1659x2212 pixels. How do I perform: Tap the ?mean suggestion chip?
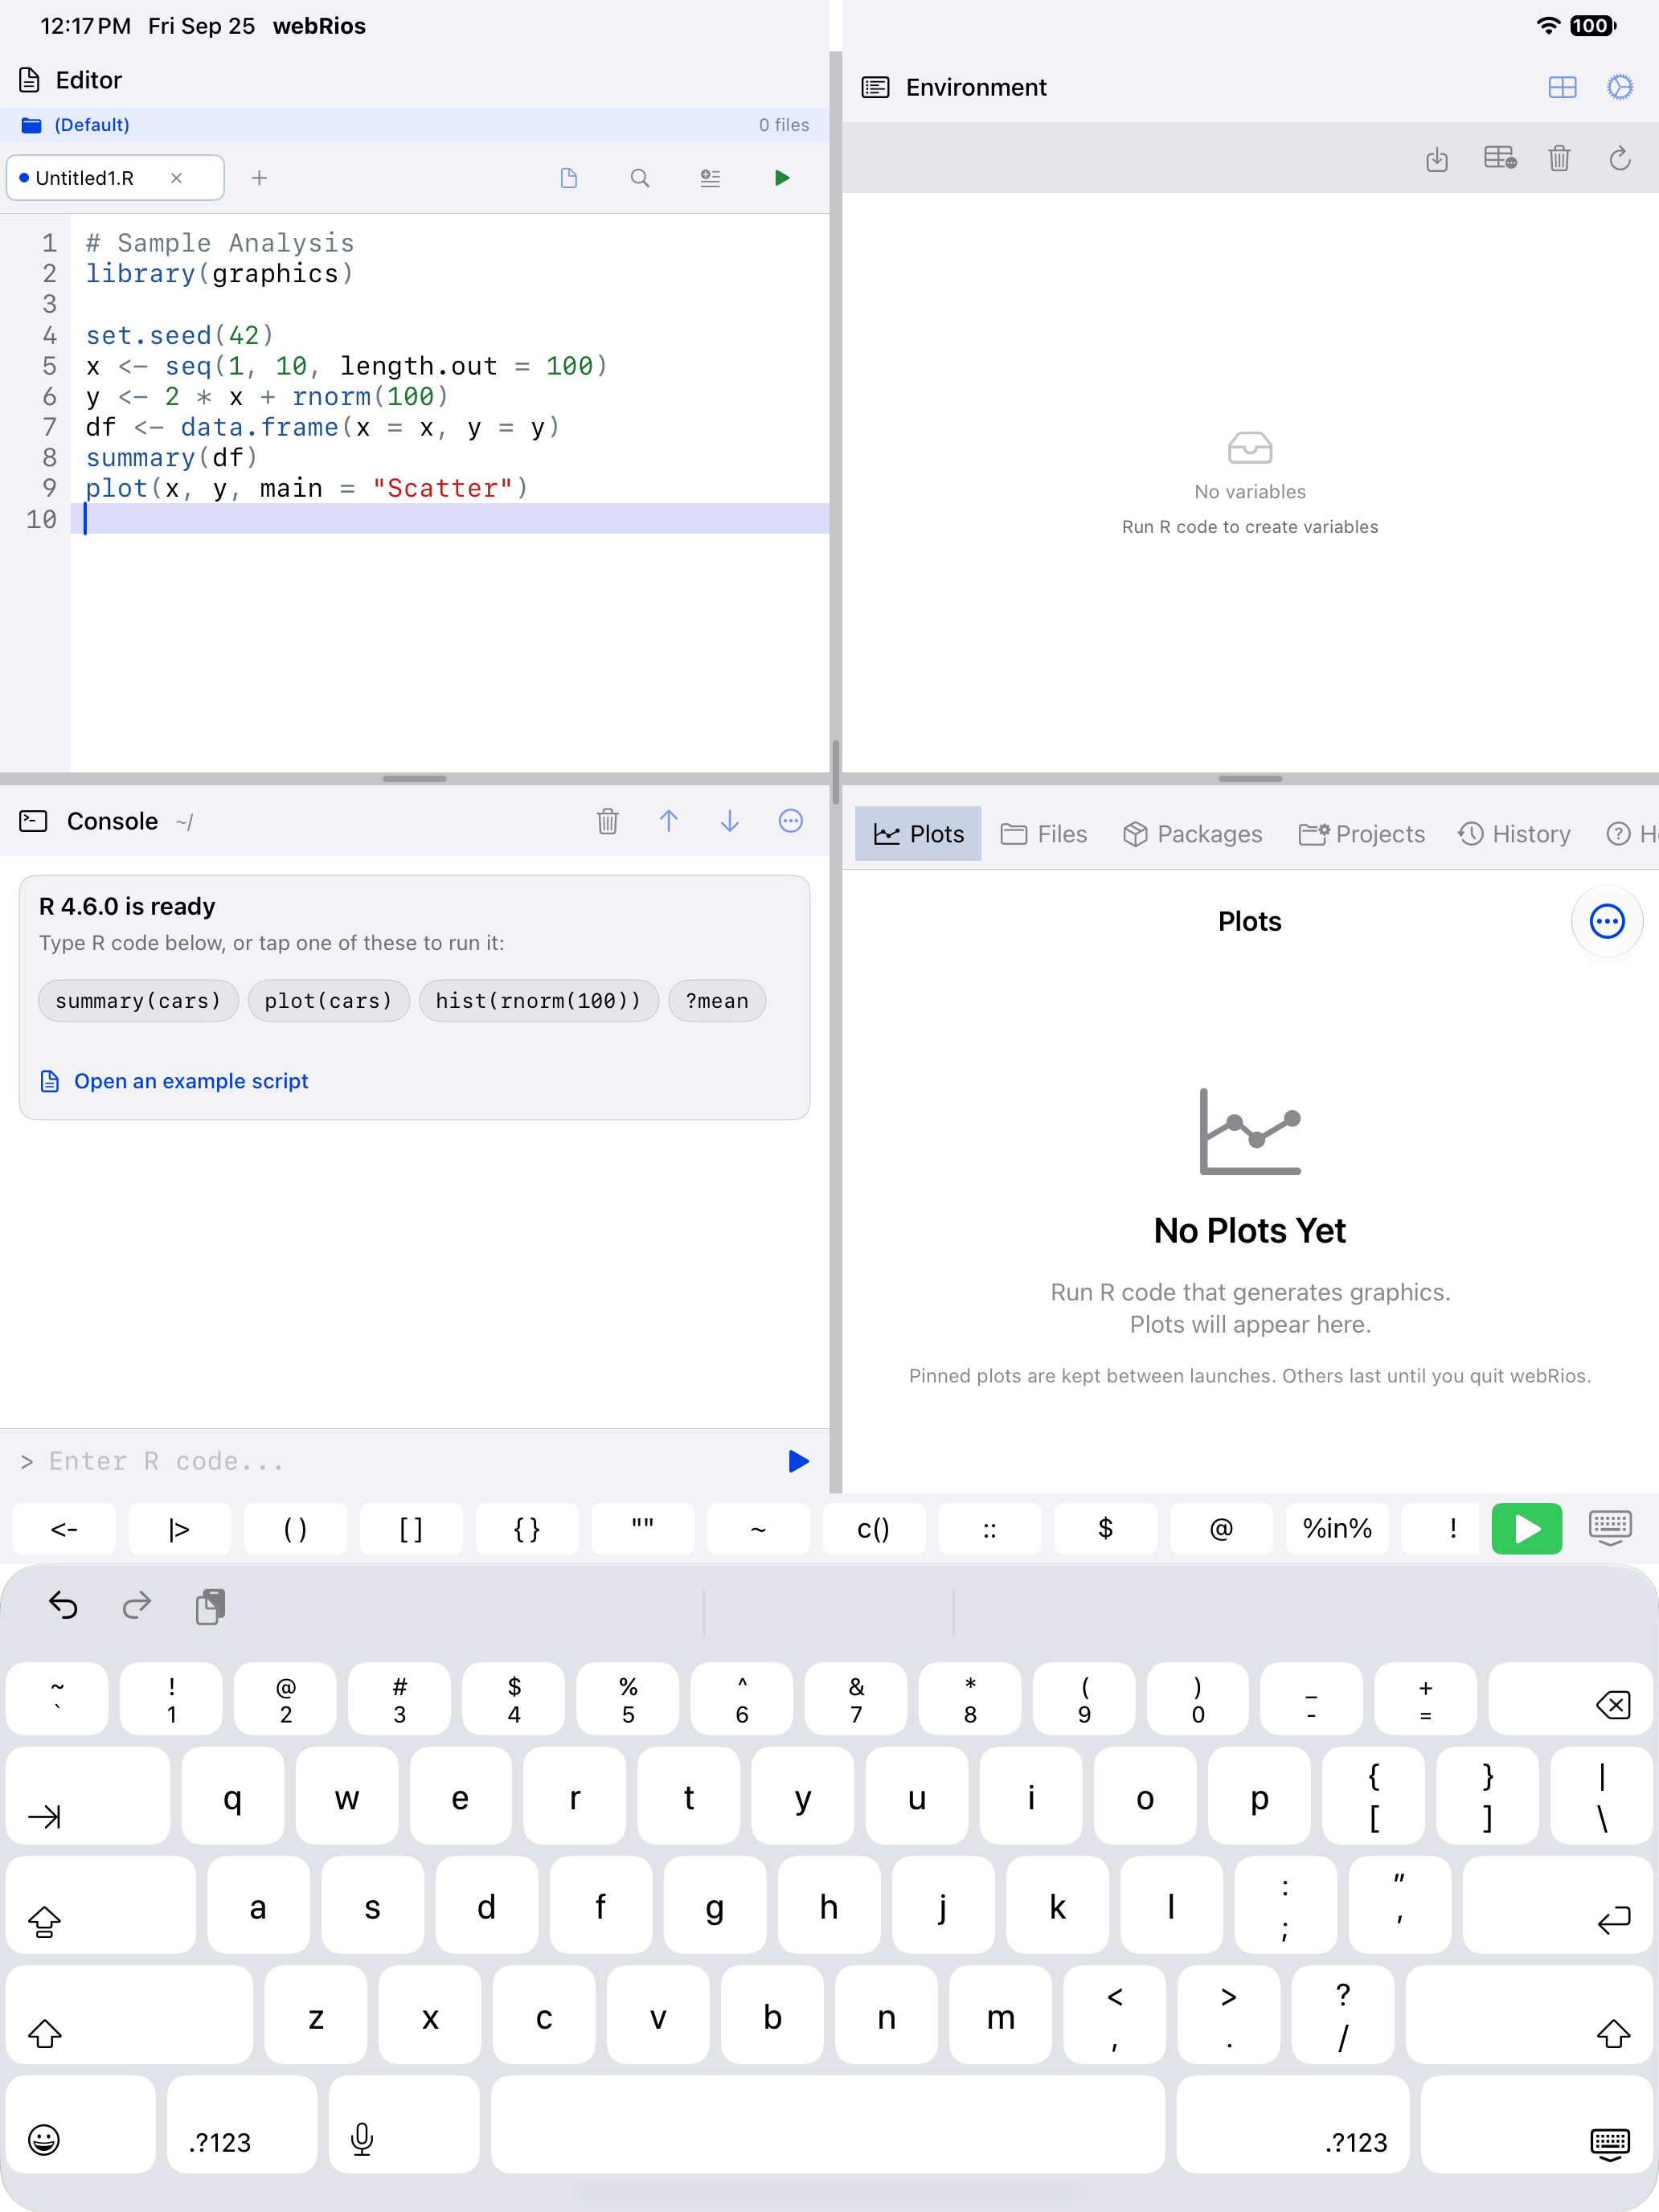coord(717,1001)
